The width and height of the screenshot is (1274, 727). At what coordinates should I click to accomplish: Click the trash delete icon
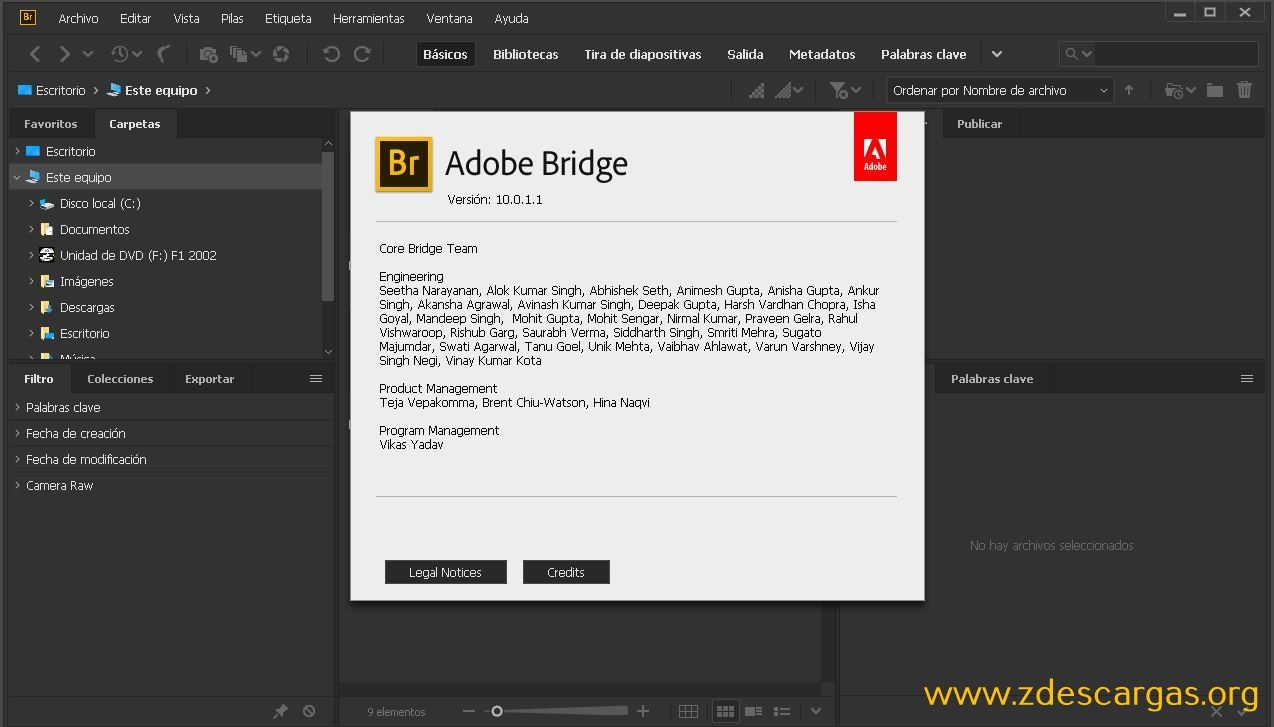1244,90
